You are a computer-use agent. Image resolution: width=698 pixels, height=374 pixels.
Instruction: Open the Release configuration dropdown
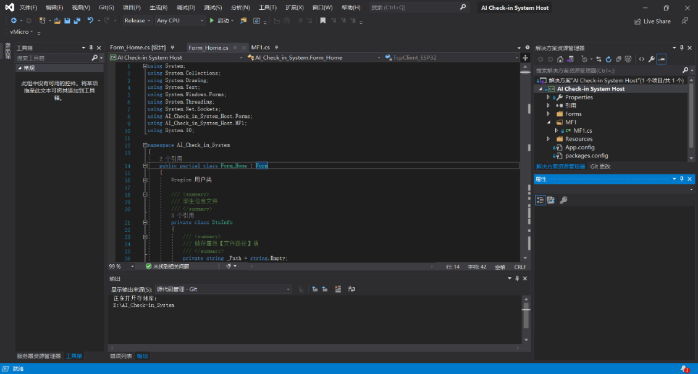click(x=137, y=20)
